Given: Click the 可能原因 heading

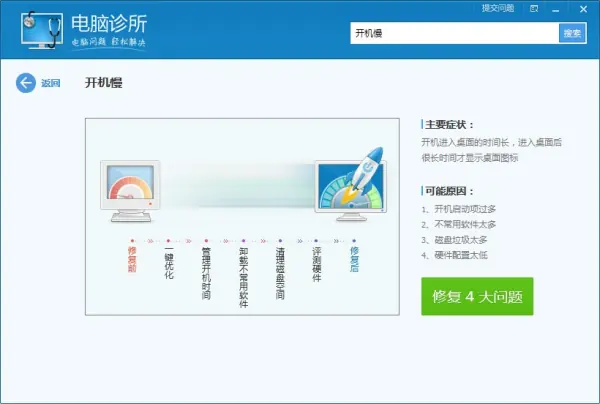Looking at the screenshot, I should coord(449,191).
